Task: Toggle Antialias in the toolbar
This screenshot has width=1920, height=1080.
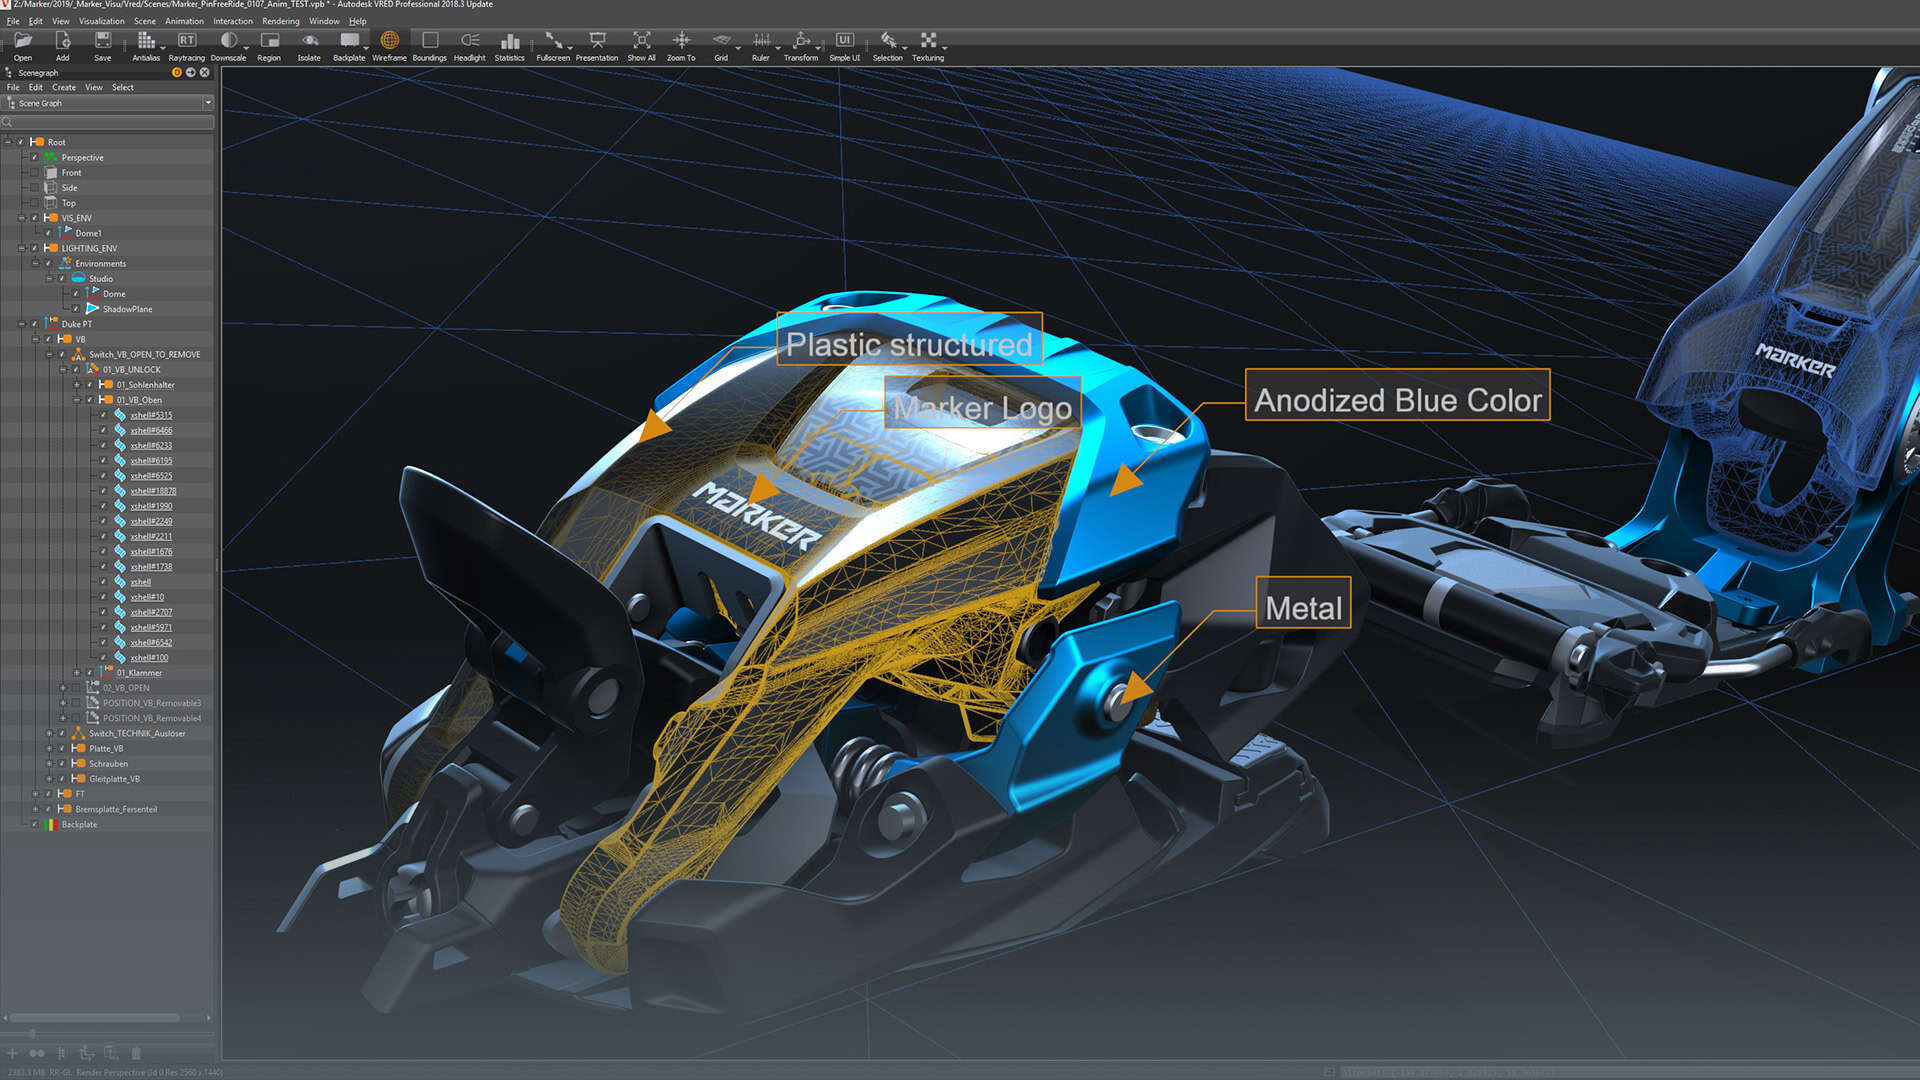Action: (x=146, y=46)
